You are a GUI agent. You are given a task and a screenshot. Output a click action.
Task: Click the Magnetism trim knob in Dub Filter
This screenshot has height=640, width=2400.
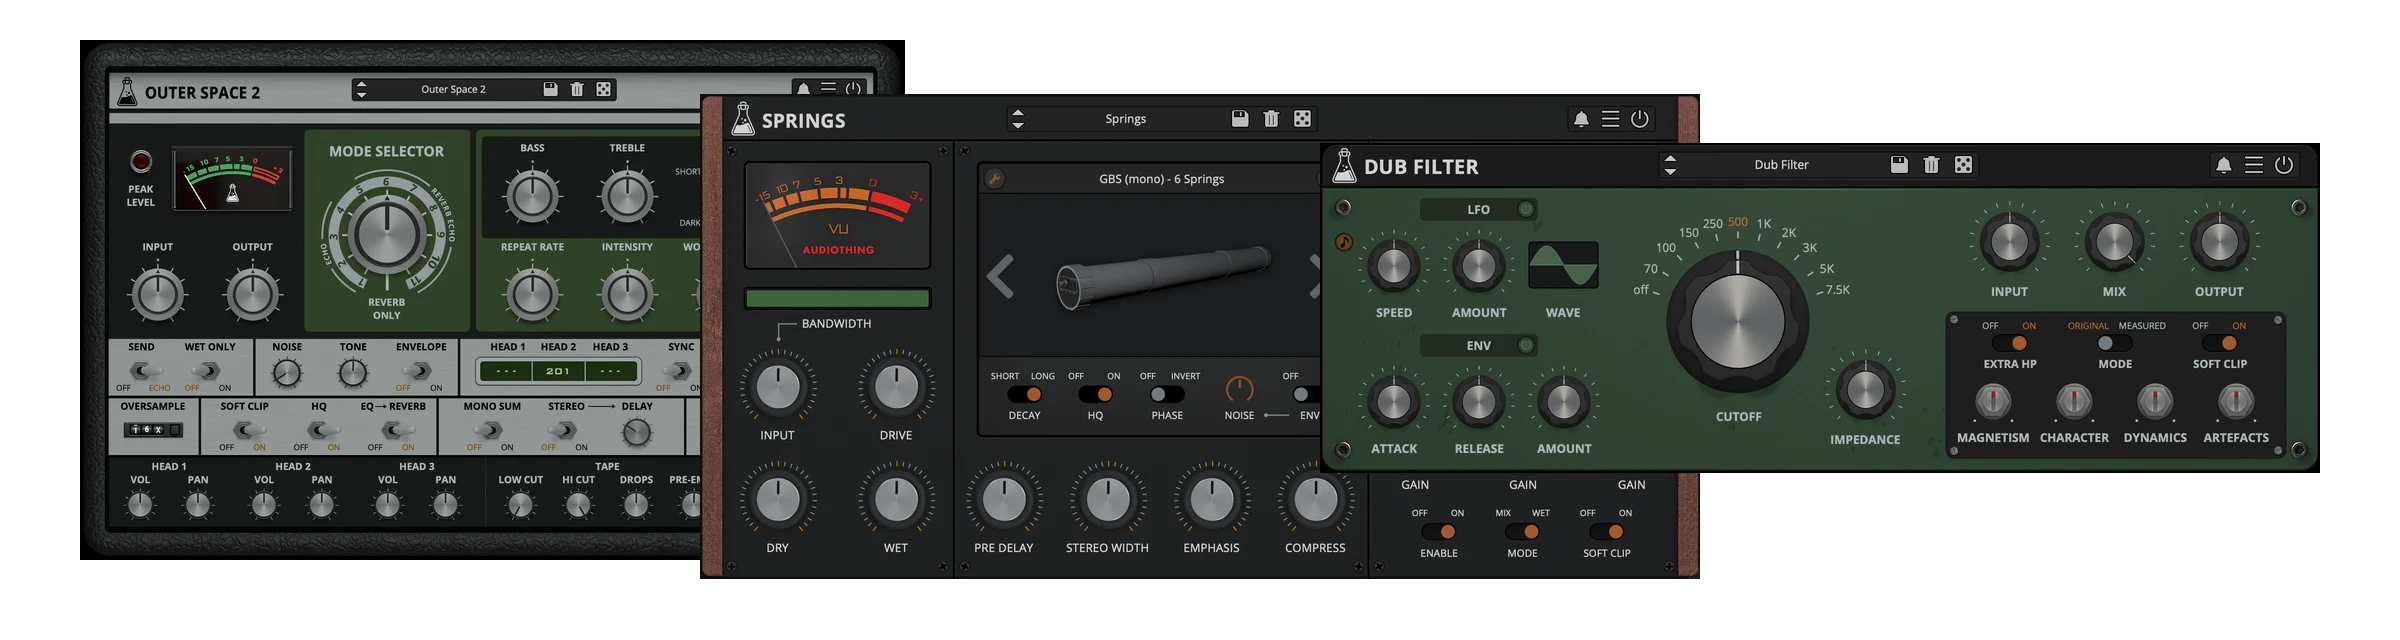(x=1993, y=401)
